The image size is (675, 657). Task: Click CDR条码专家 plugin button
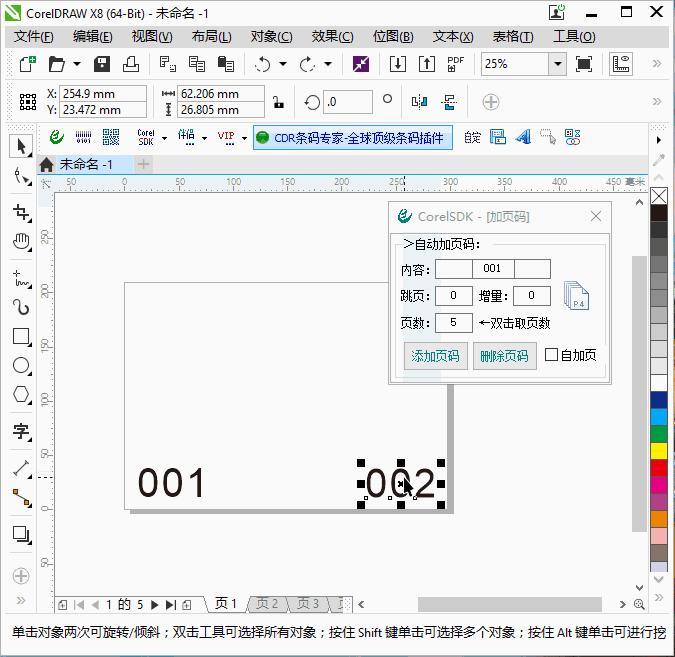pos(353,138)
